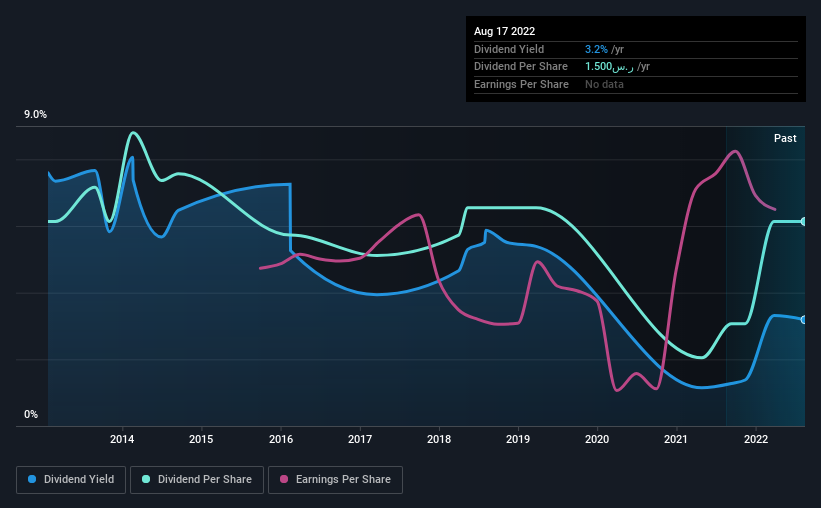Screen dimensions: 821x508
Task: Select the 2014 label on the x-axis
Action: (x=122, y=439)
